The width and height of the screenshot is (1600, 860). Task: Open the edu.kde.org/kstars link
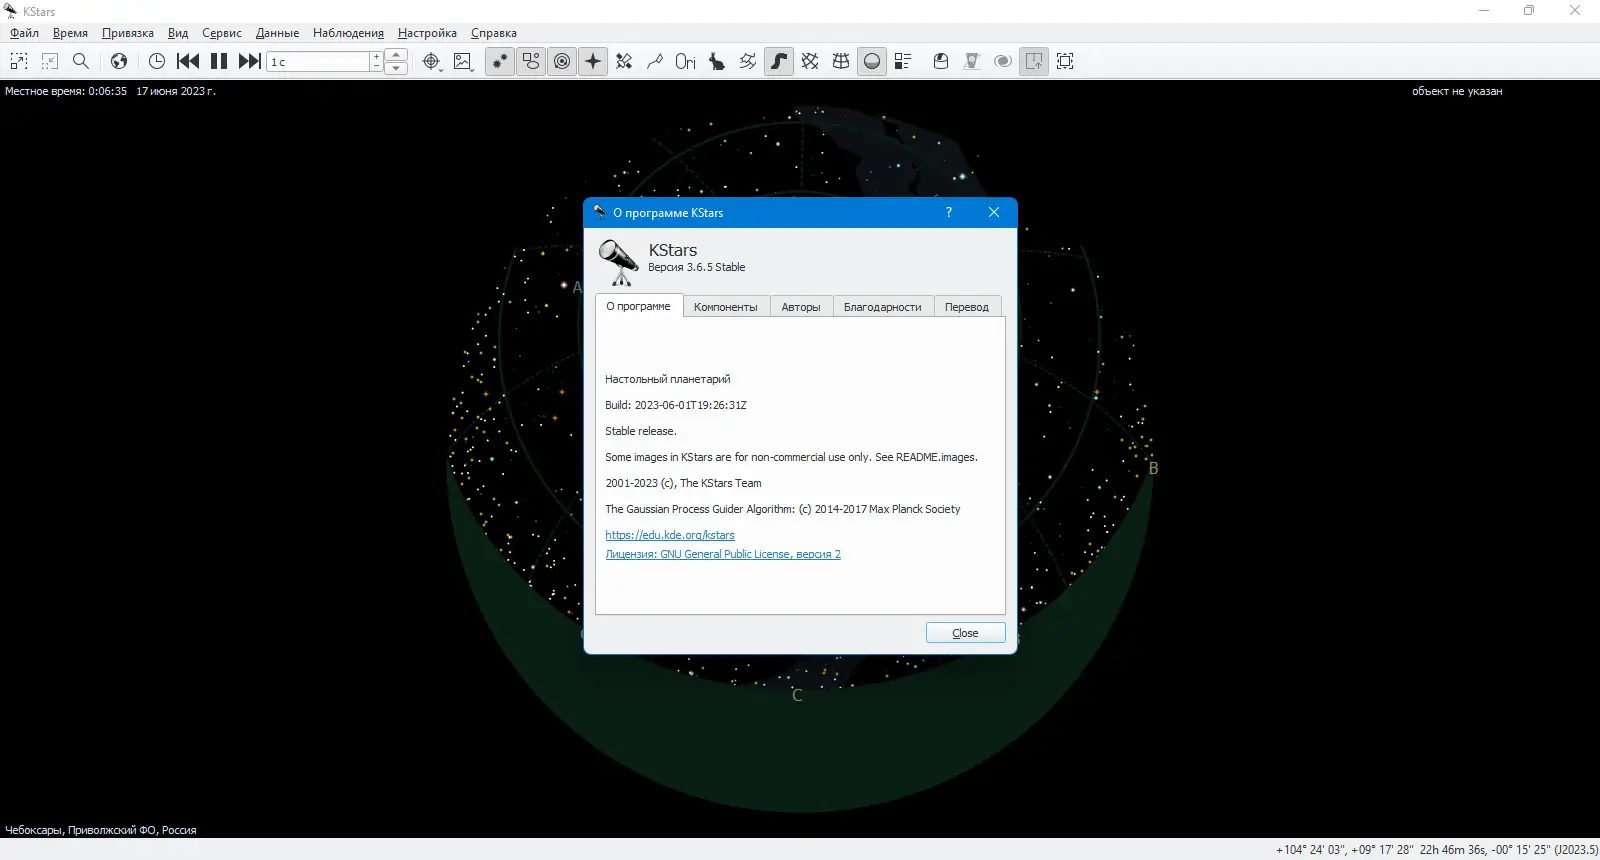670,535
